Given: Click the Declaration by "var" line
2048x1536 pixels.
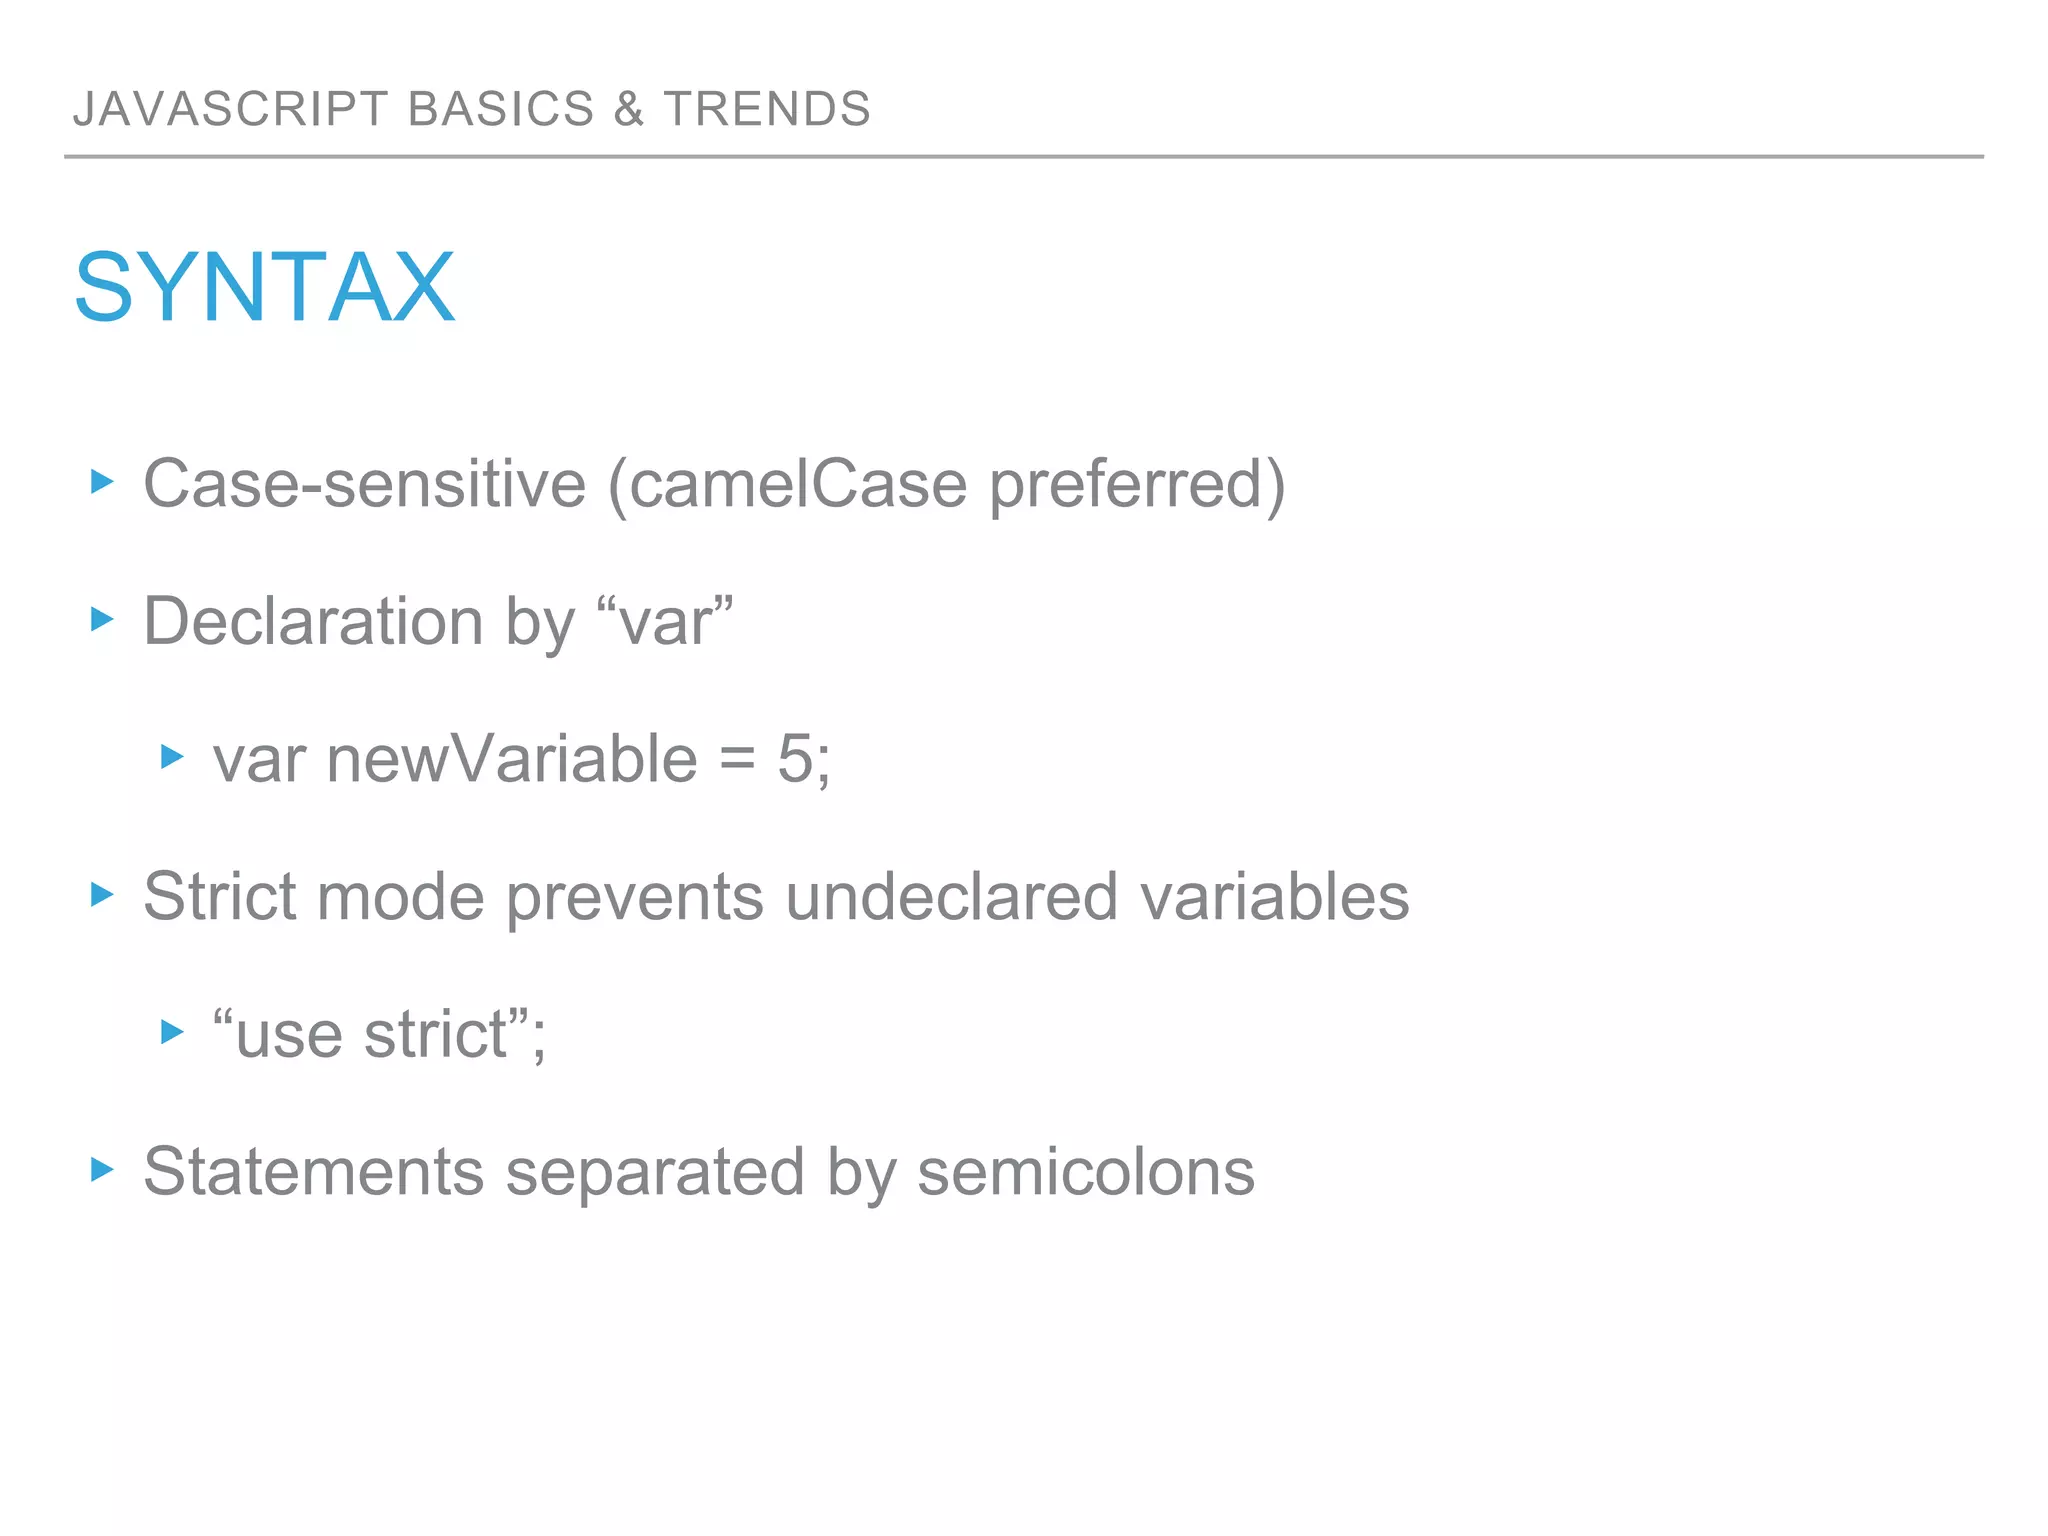Looking at the screenshot, I should click(x=438, y=621).
